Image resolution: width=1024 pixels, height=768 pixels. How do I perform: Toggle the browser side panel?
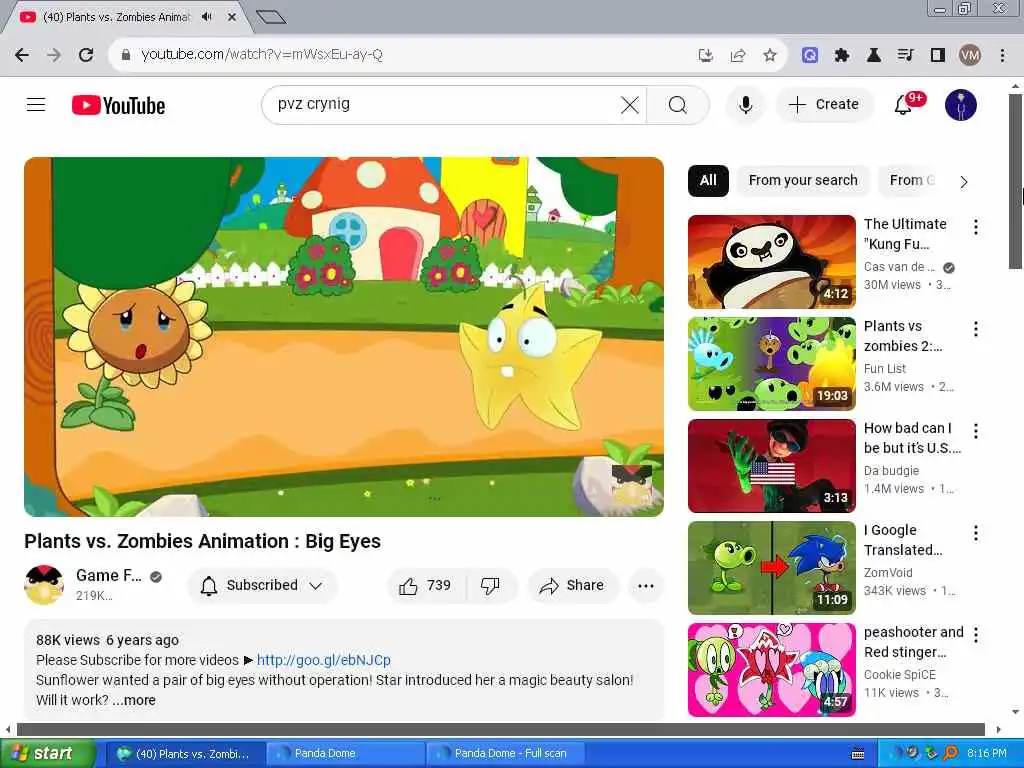(938, 55)
